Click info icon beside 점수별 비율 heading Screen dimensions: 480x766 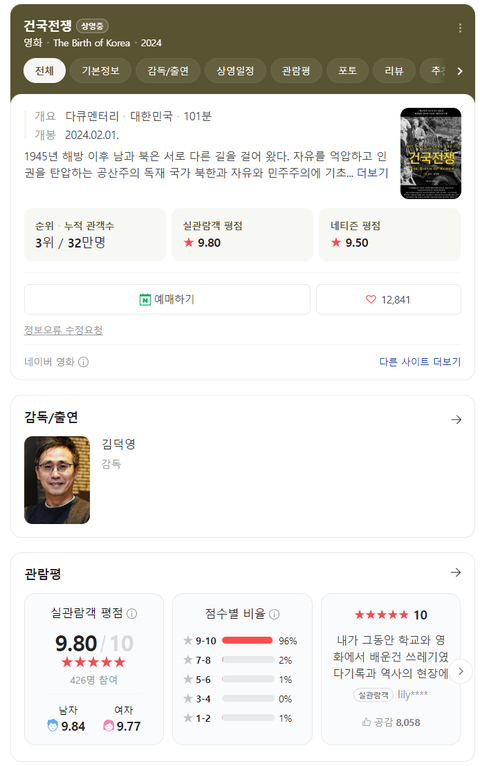(x=274, y=614)
